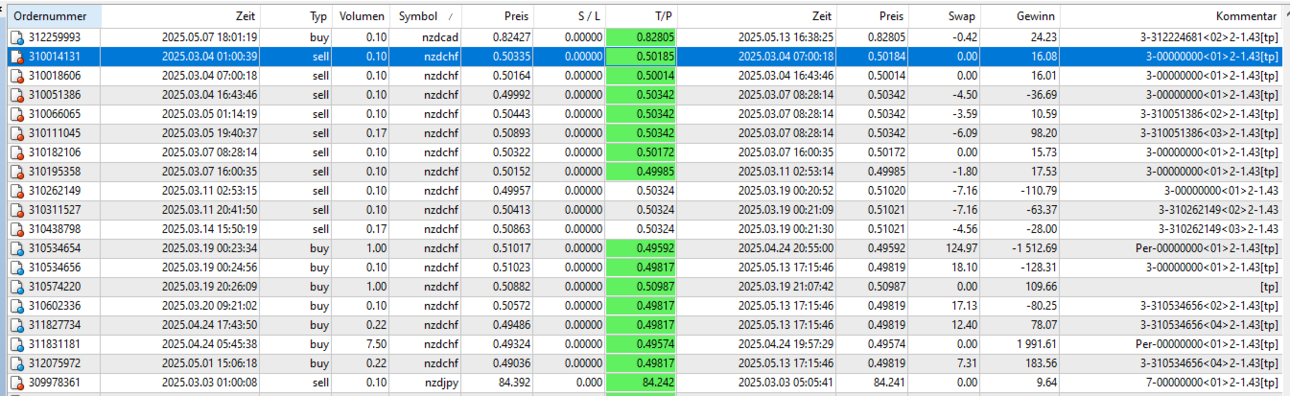Select the profit value 183.56
The height and width of the screenshot is (396, 1290).
pyautogui.click(x=1040, y=363)
